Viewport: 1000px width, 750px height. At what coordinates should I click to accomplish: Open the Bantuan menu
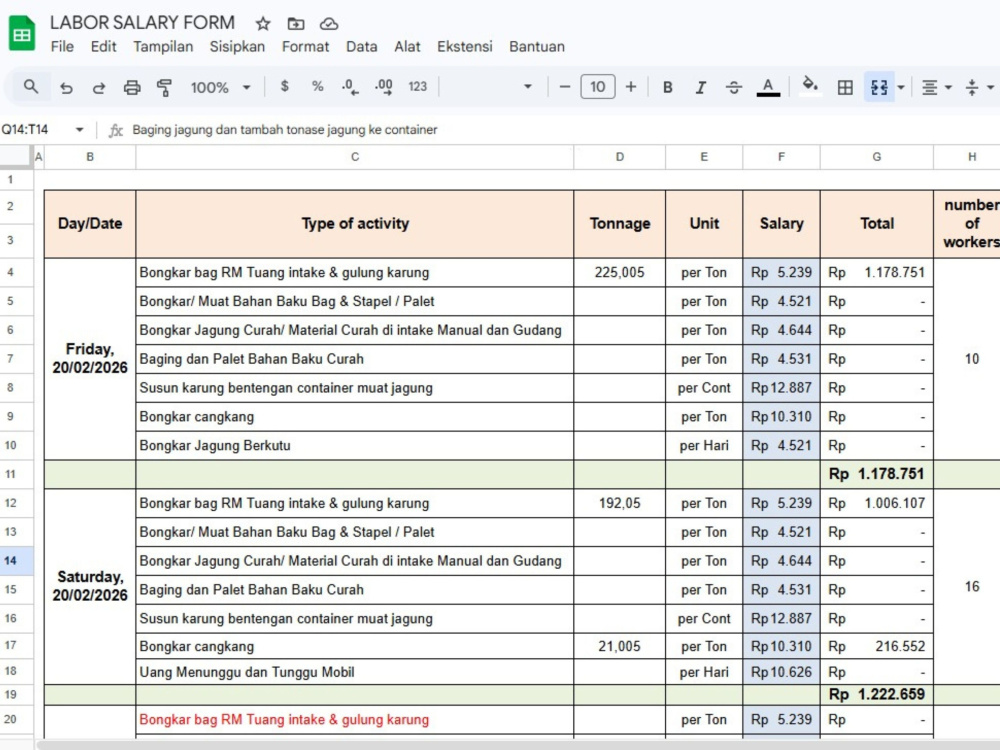coord(537,47)
